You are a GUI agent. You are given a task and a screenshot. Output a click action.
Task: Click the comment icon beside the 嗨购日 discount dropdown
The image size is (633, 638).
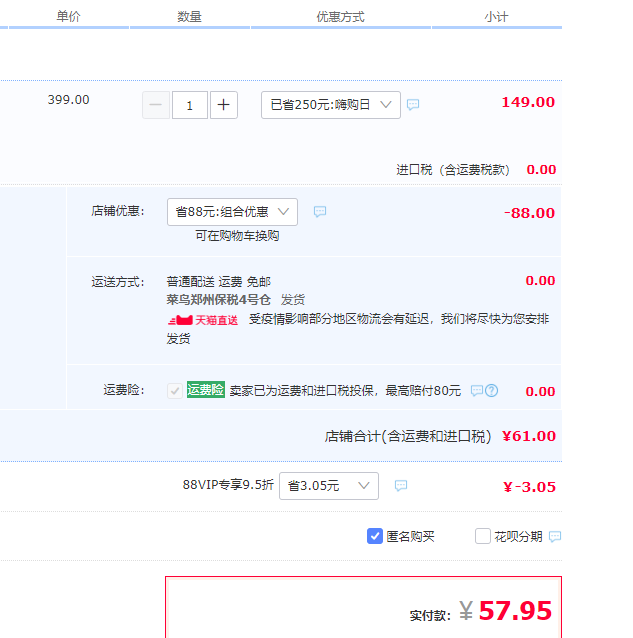(x=413, y=105)
